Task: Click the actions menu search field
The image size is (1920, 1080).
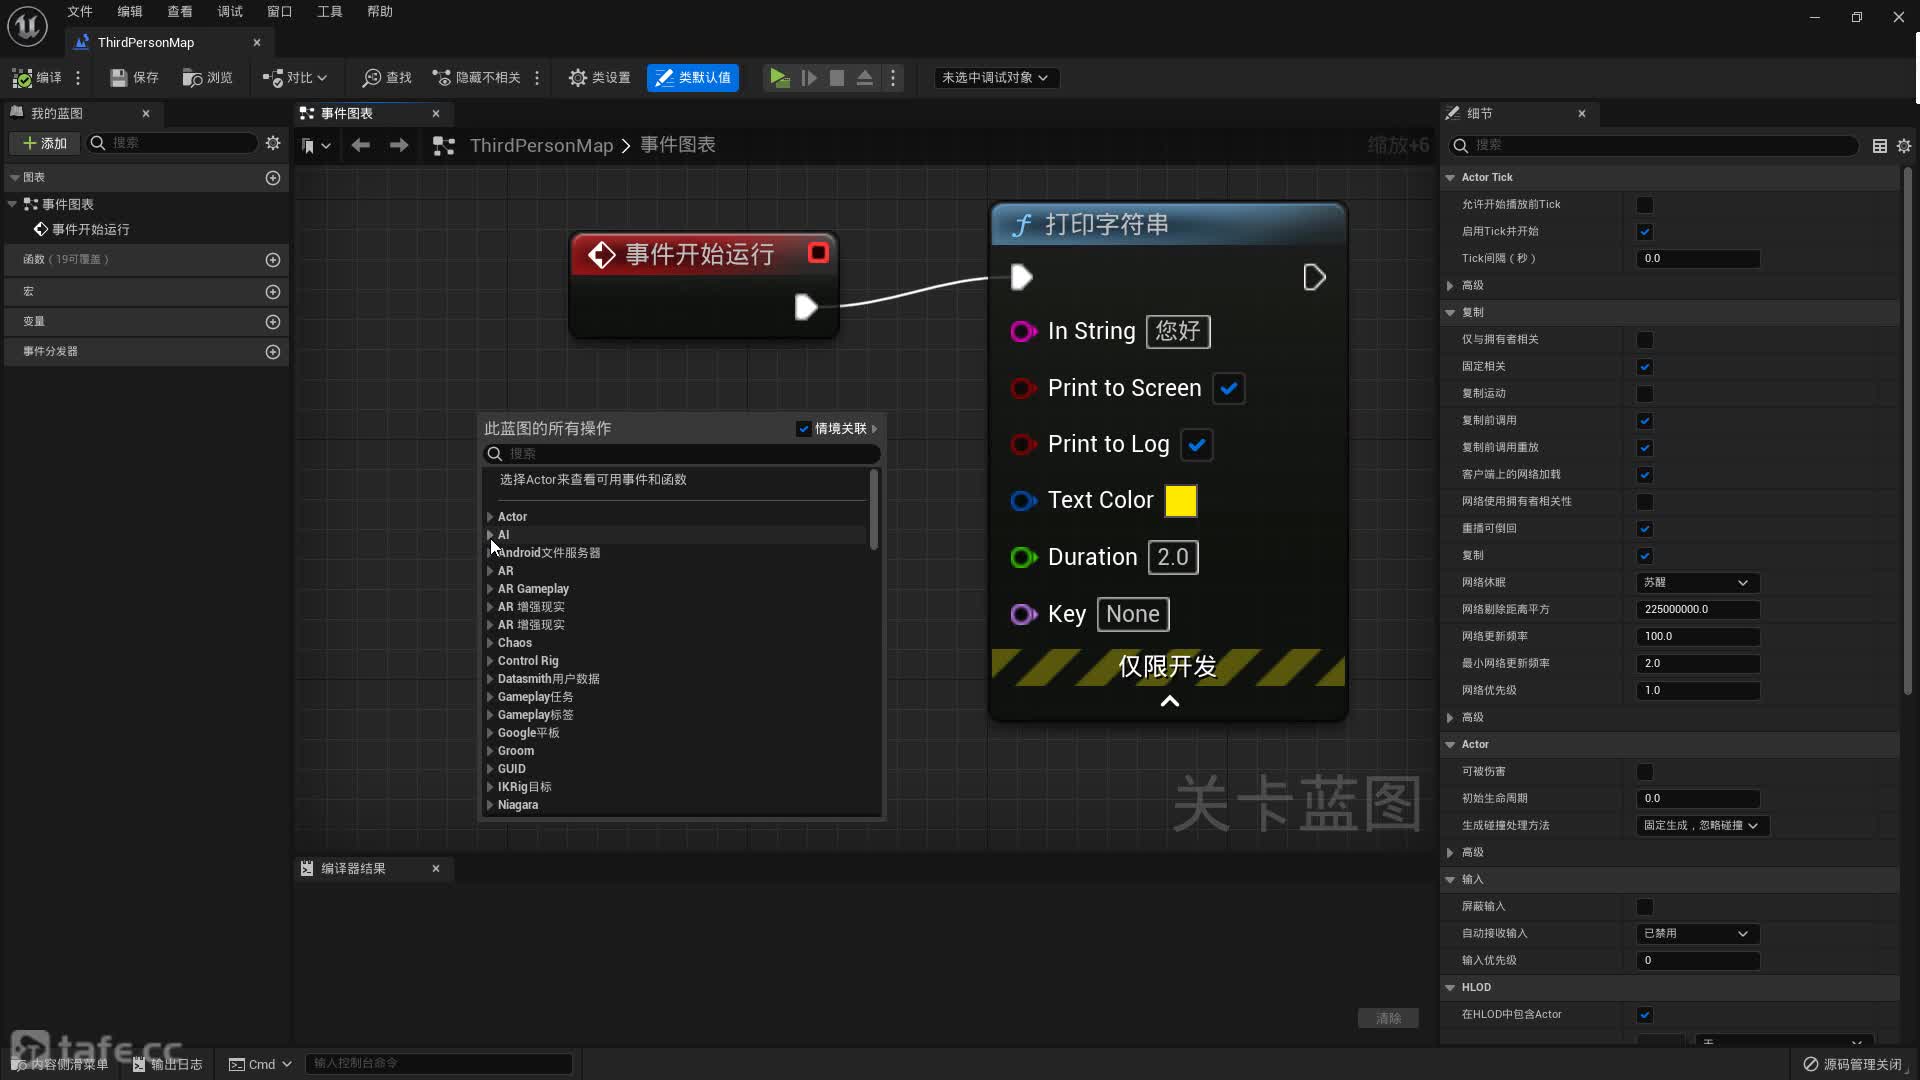Action: (682, 453)
